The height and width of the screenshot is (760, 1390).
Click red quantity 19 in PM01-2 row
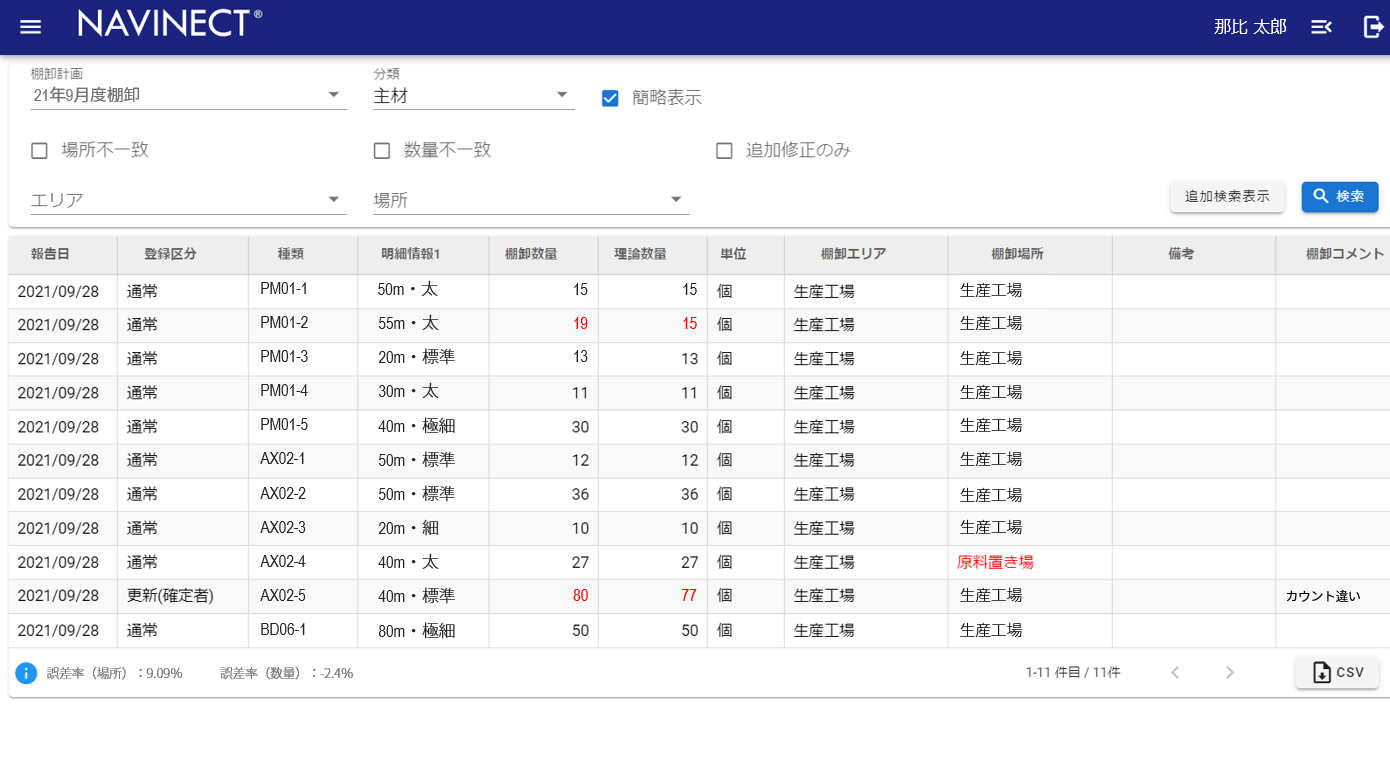pyautogui.click(x=580, y=324)
